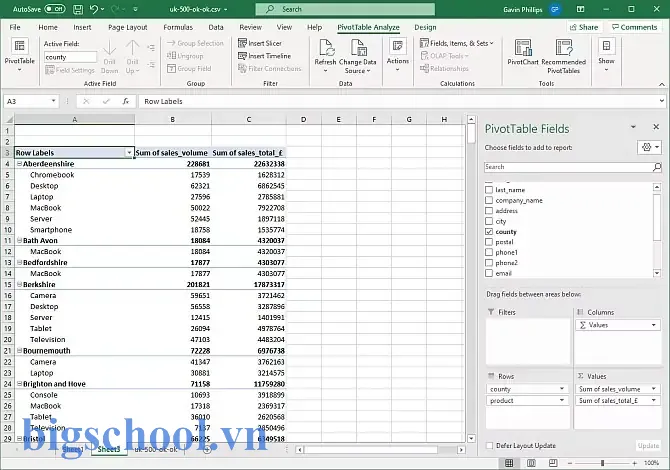Click the Active Field name box
The width and height of the screenshot is (670, 470).
point(70,57)
